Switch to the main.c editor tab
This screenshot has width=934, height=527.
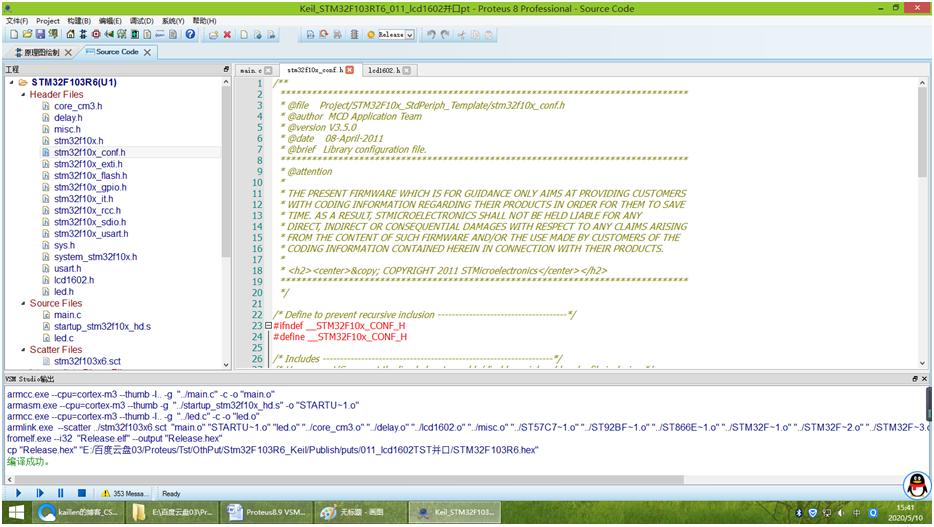(251, 70)
